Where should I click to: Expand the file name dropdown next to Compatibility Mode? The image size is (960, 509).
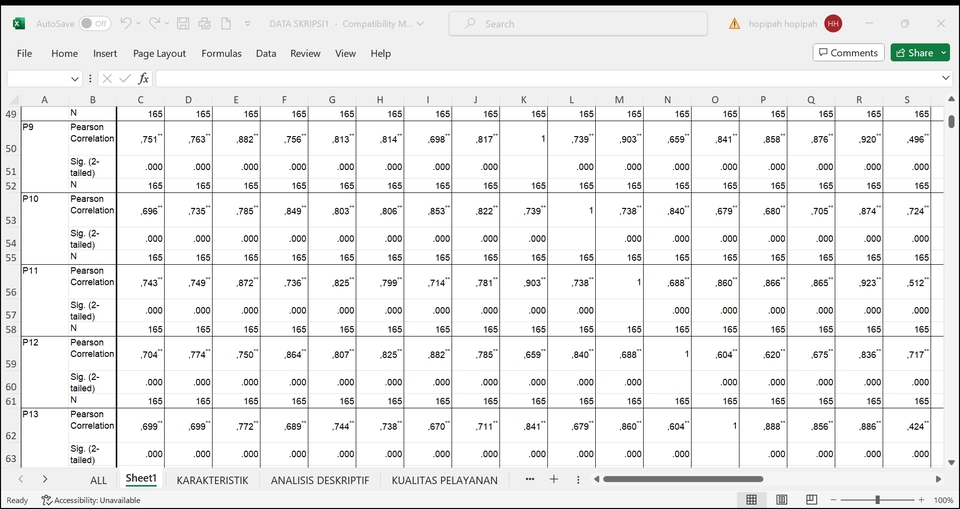[420, 24]
